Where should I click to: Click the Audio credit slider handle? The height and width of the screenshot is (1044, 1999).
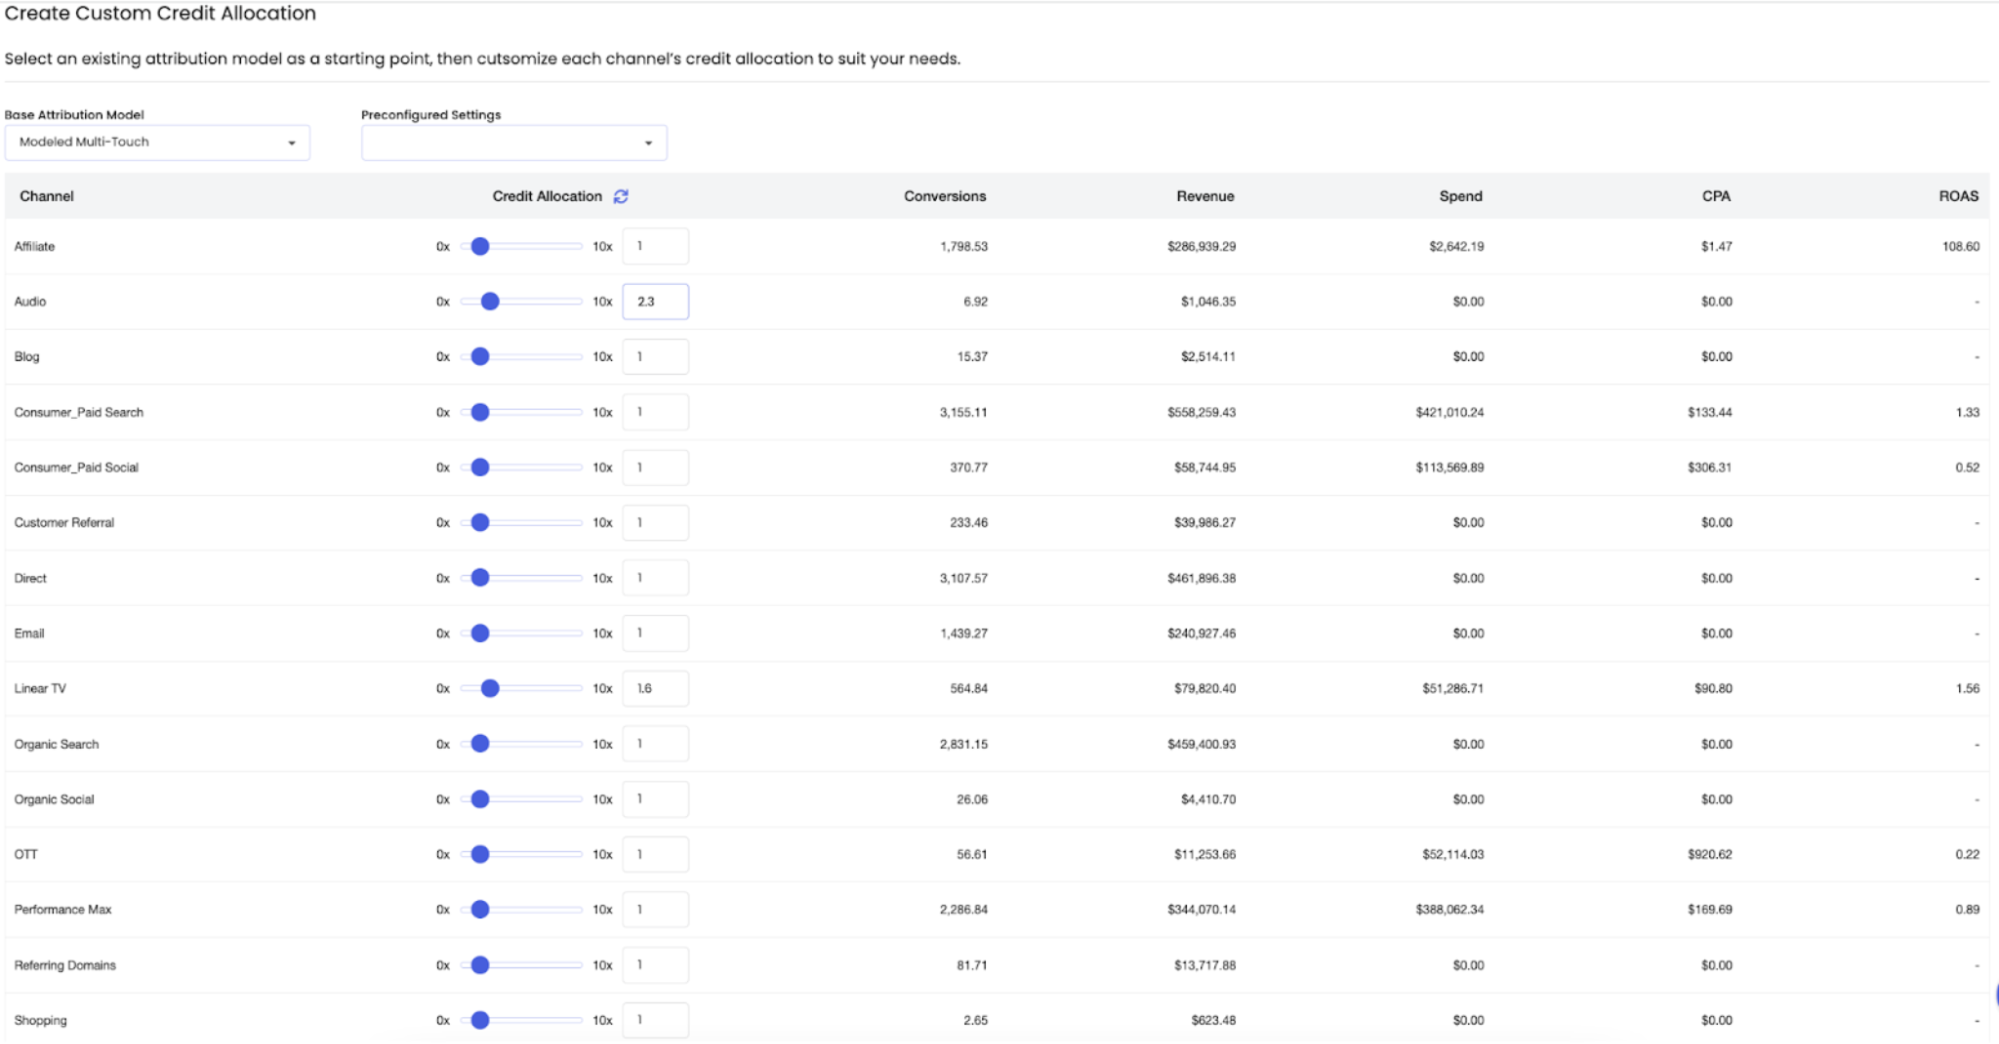pyautogui.click(x=490, y=301)
